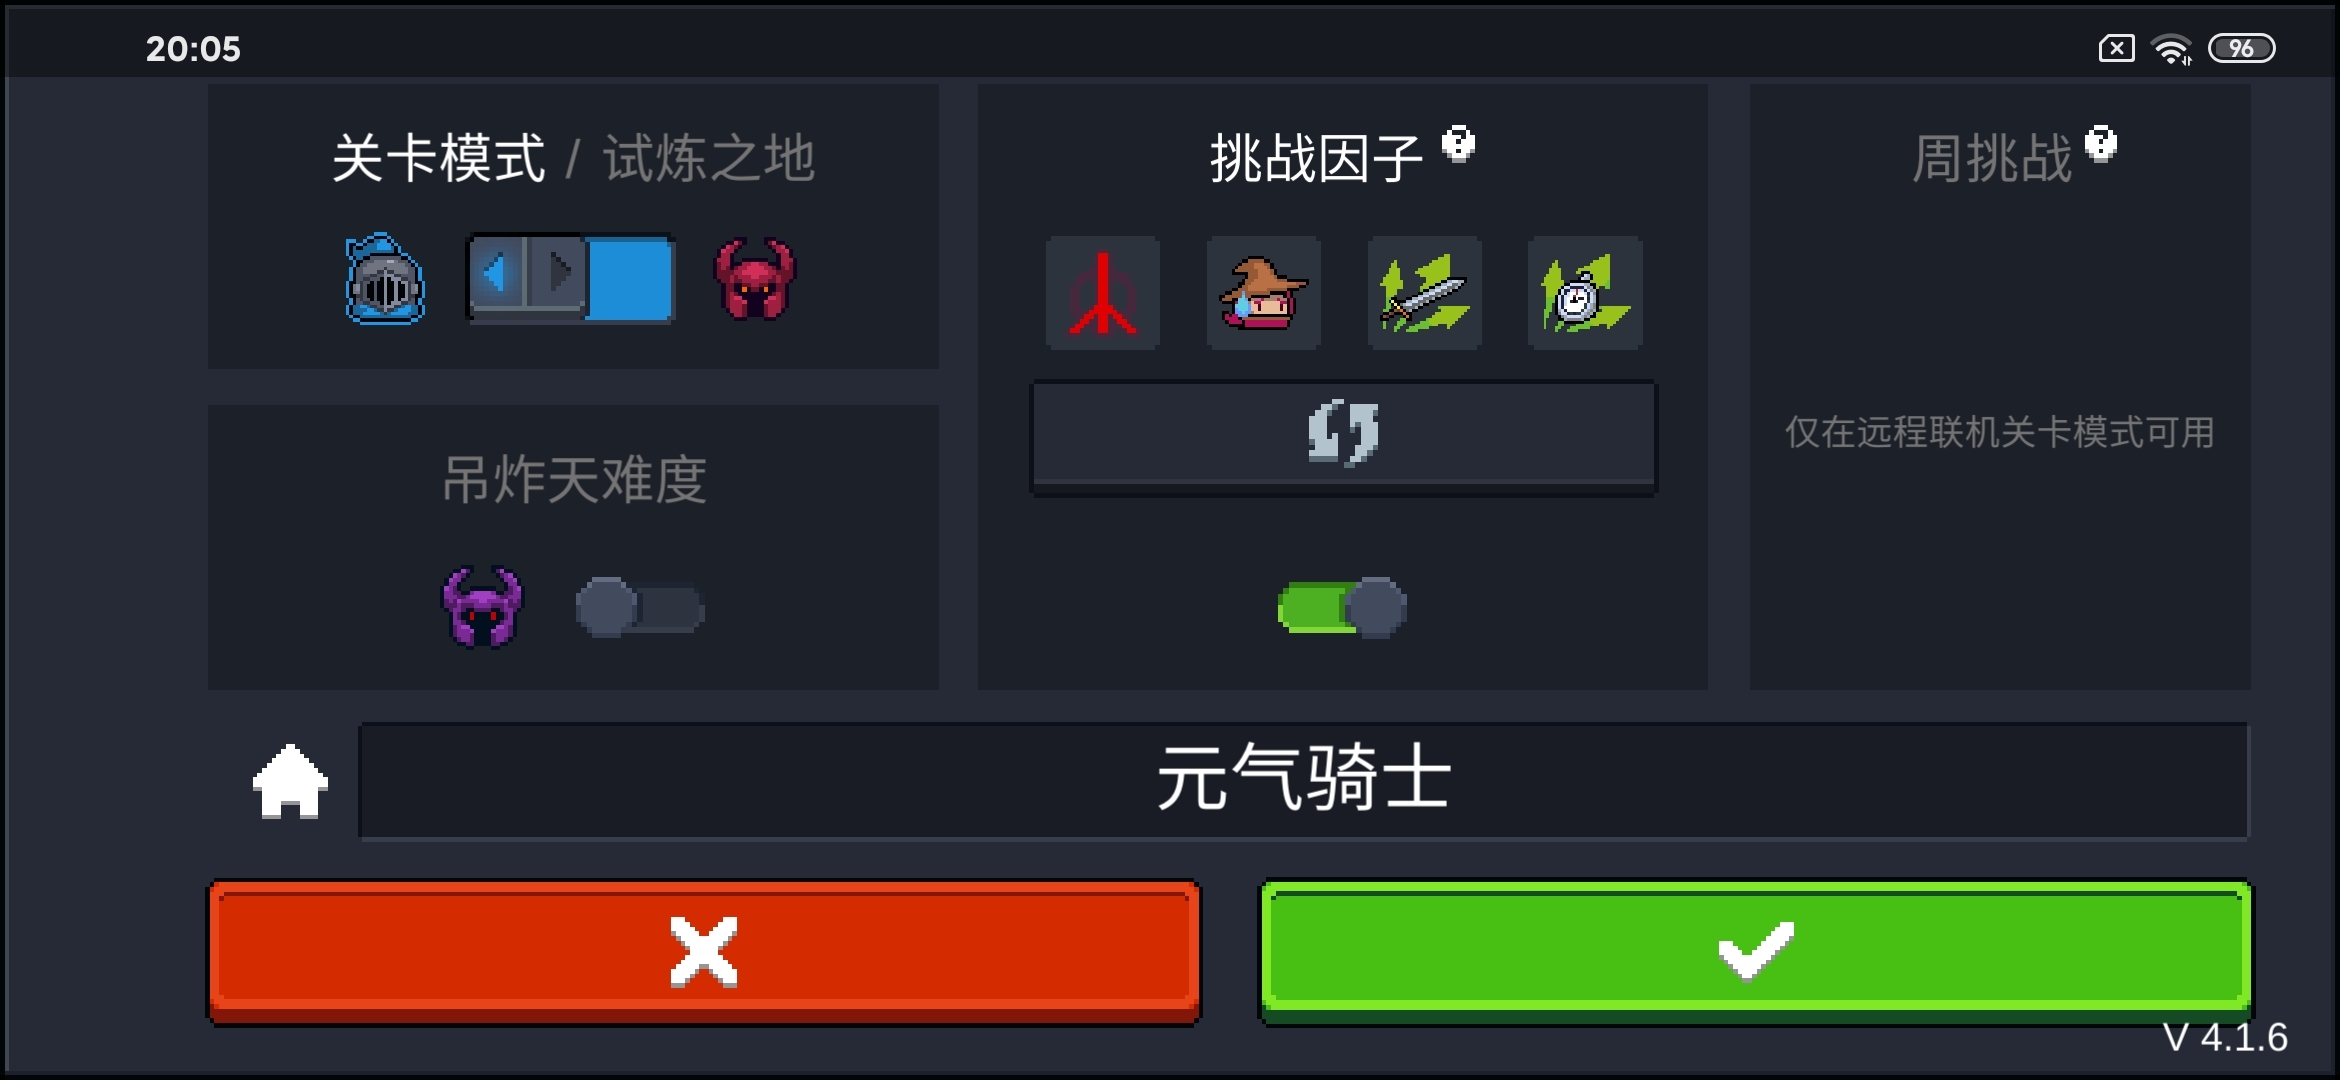This screenshot has width=2340, height=1080.
Task: Switch to 试炼之地 mode tab
Action: [x=709, y=158]
